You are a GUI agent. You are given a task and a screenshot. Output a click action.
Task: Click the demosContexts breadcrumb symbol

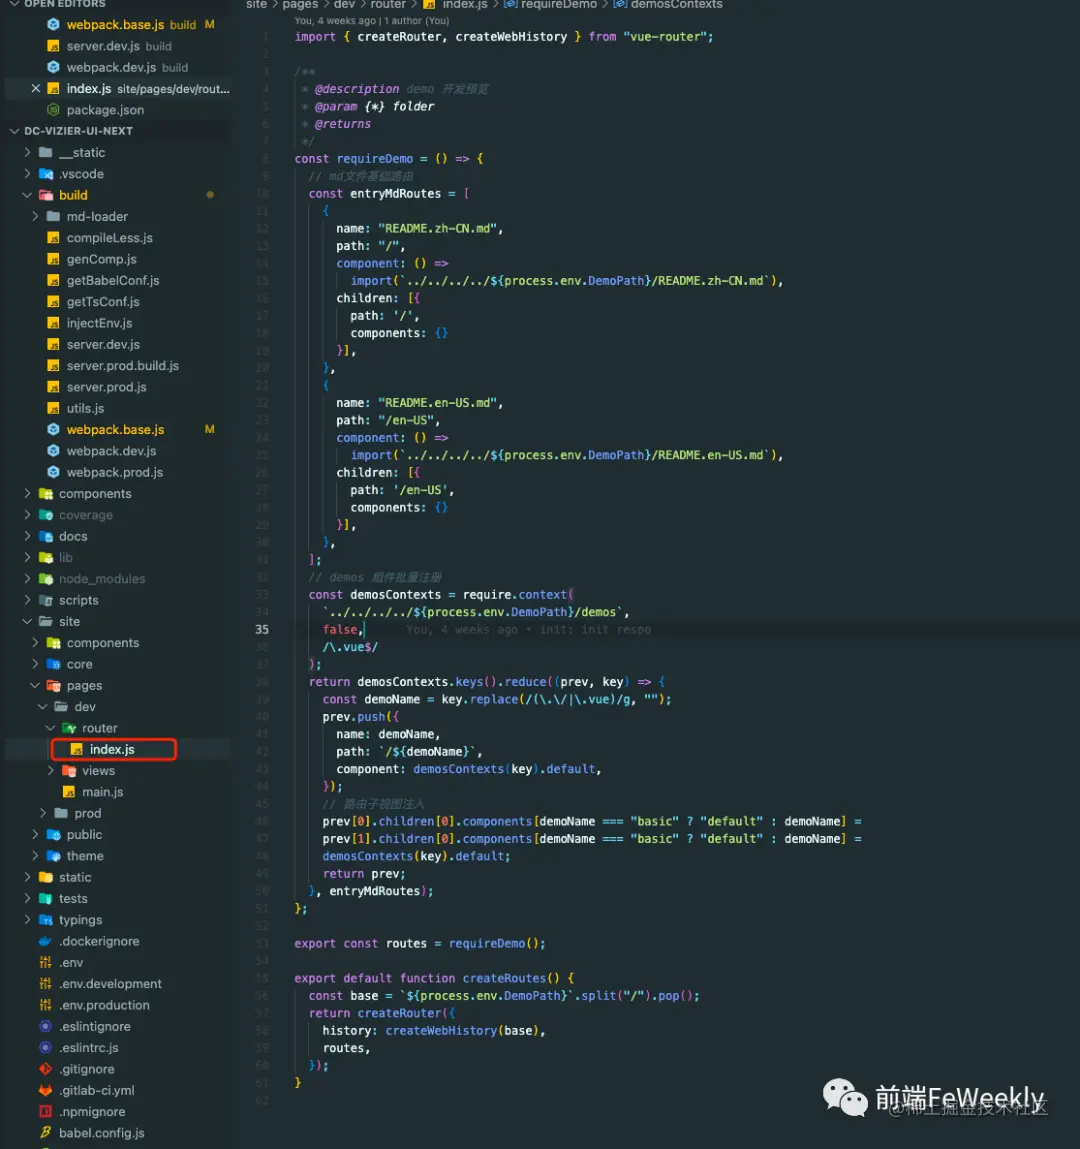click(677, 5)
